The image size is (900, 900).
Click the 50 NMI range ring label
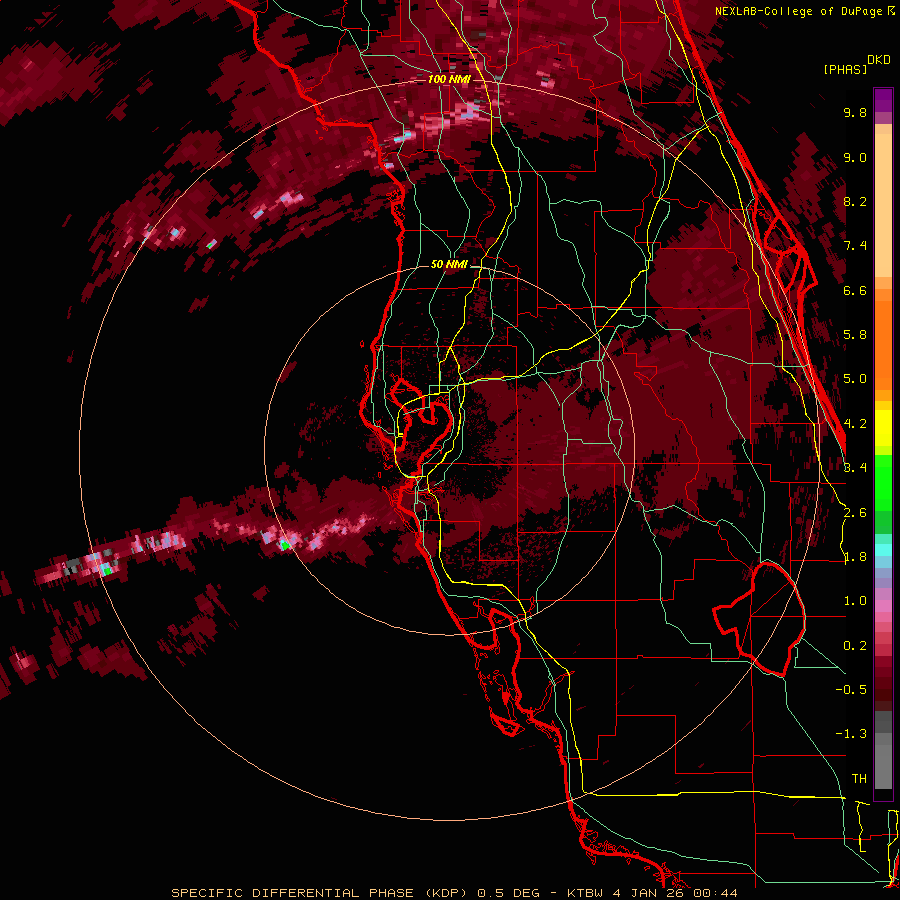[x=449, y=265]
